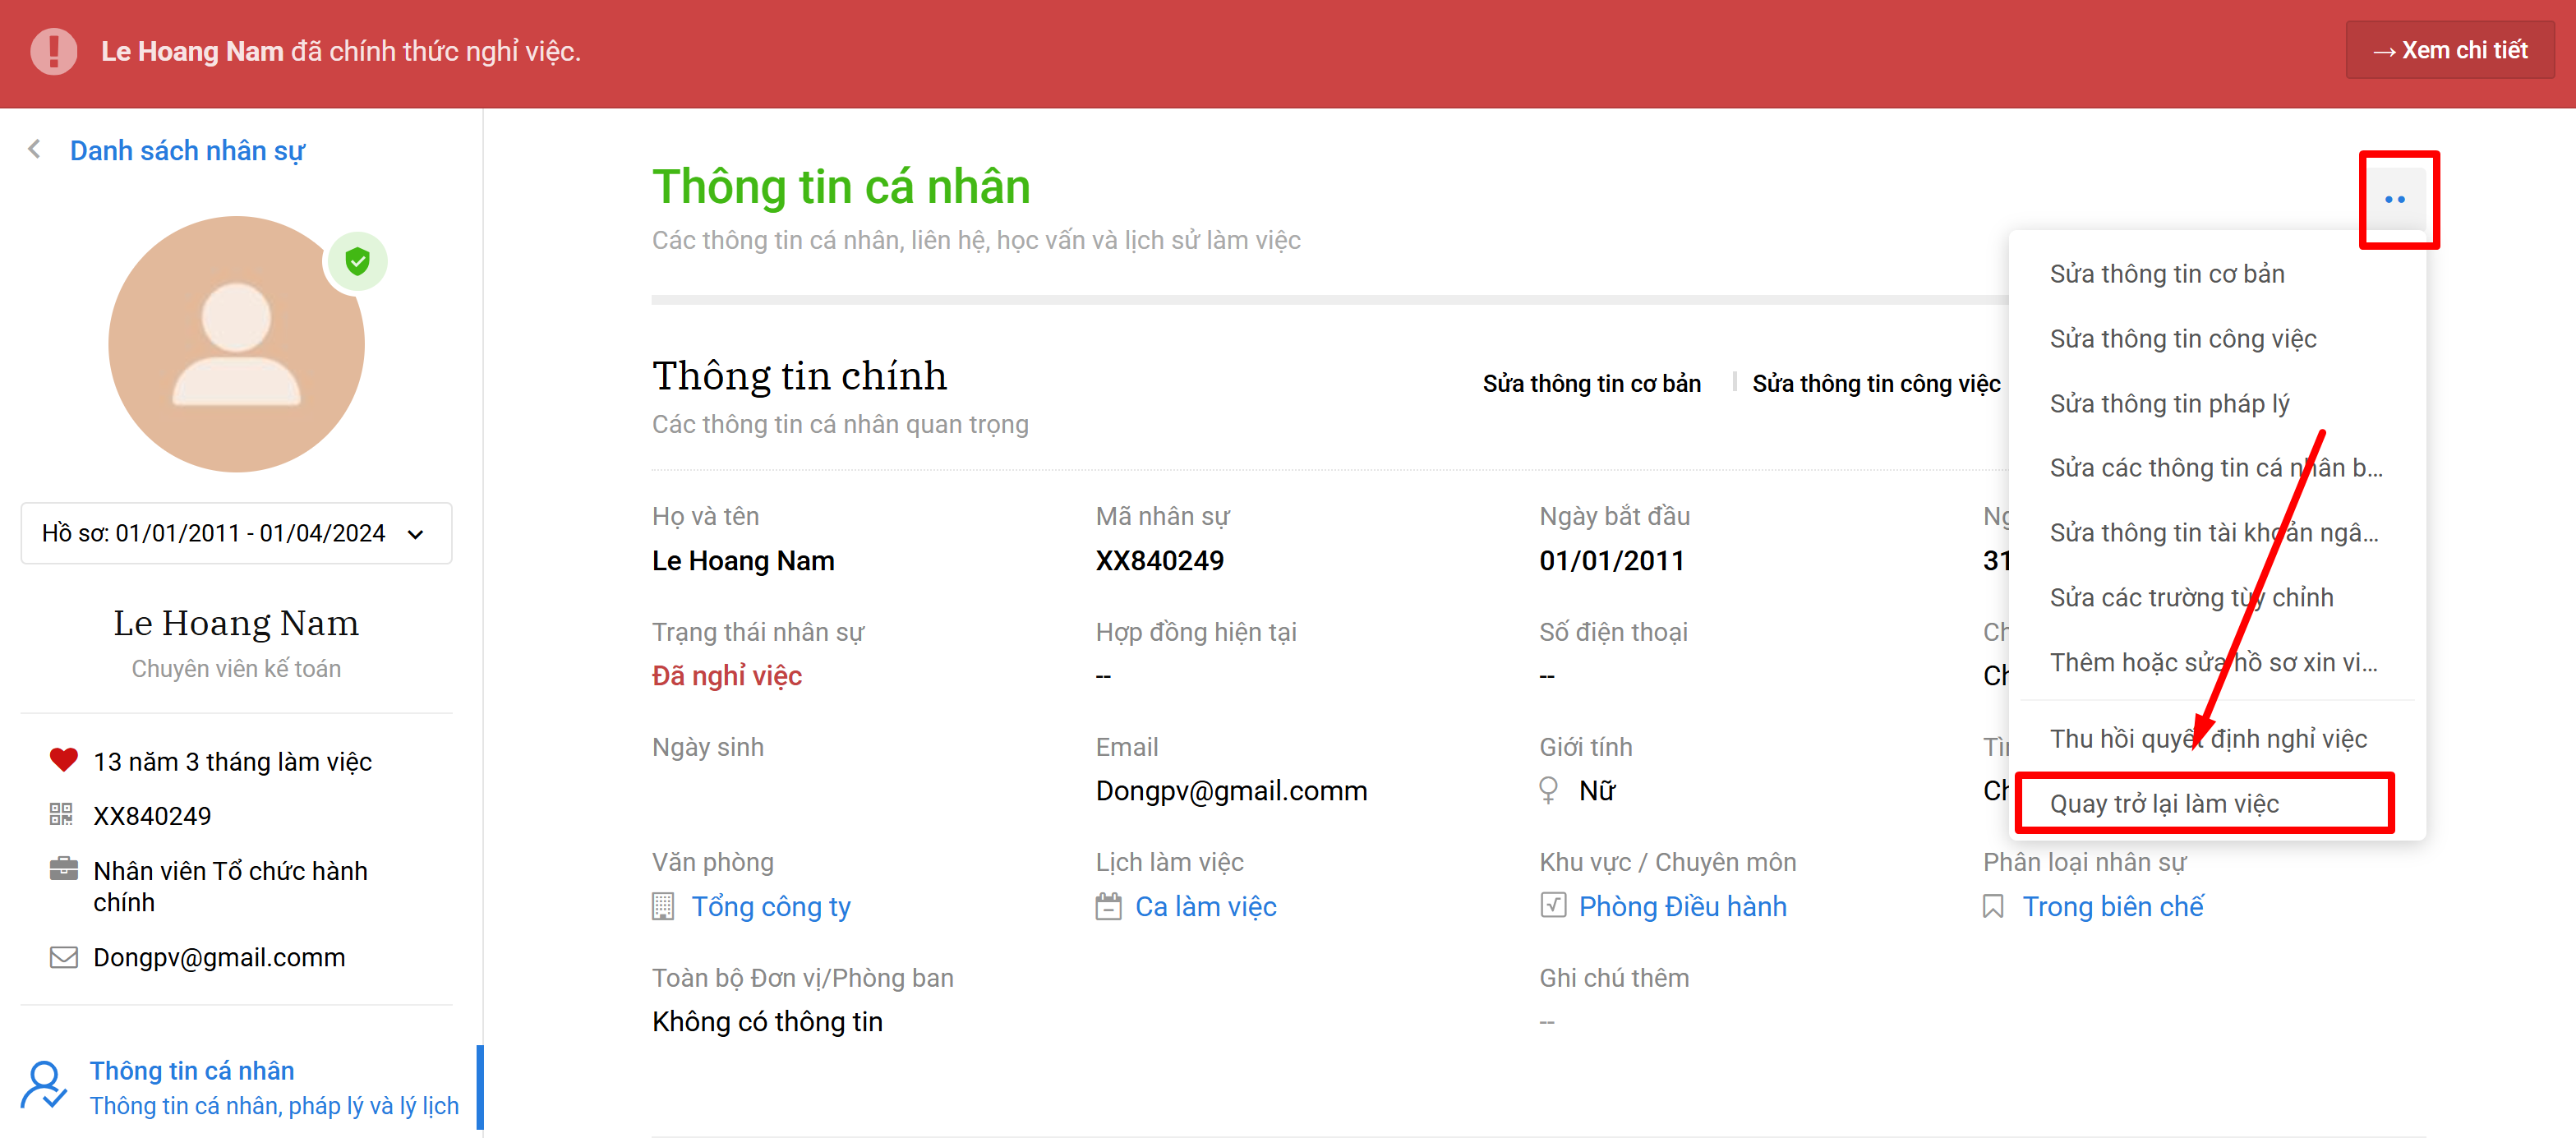Open the Tổng công ty office link
The height and width of the screenshot is (1138, 2576).
pos(770,906)
